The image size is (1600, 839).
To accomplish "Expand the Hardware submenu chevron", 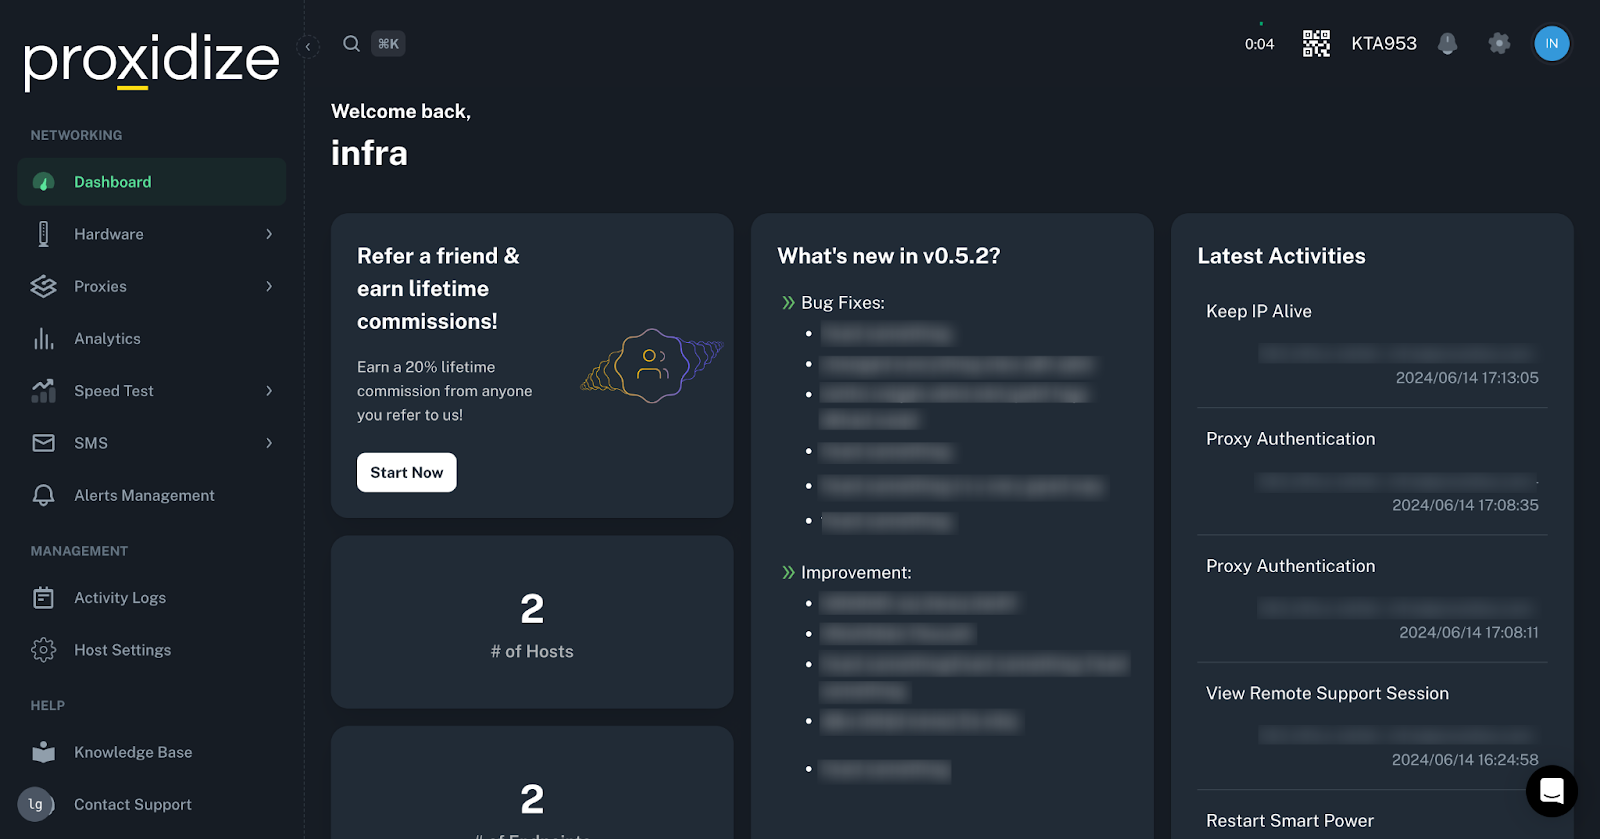I will coord(269,234).
